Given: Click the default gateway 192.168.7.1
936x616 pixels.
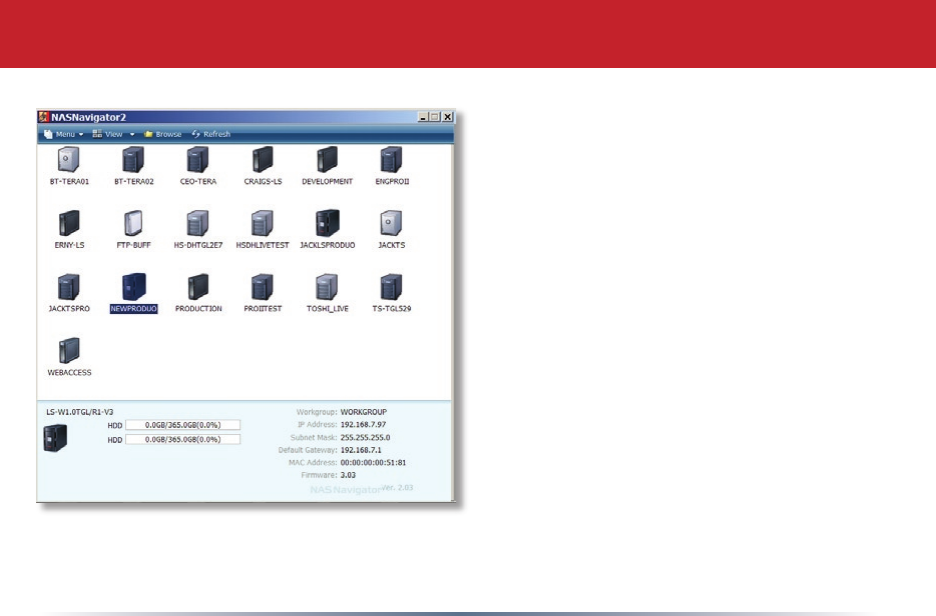Looking at the screenshot, I should tap(361, 450).
